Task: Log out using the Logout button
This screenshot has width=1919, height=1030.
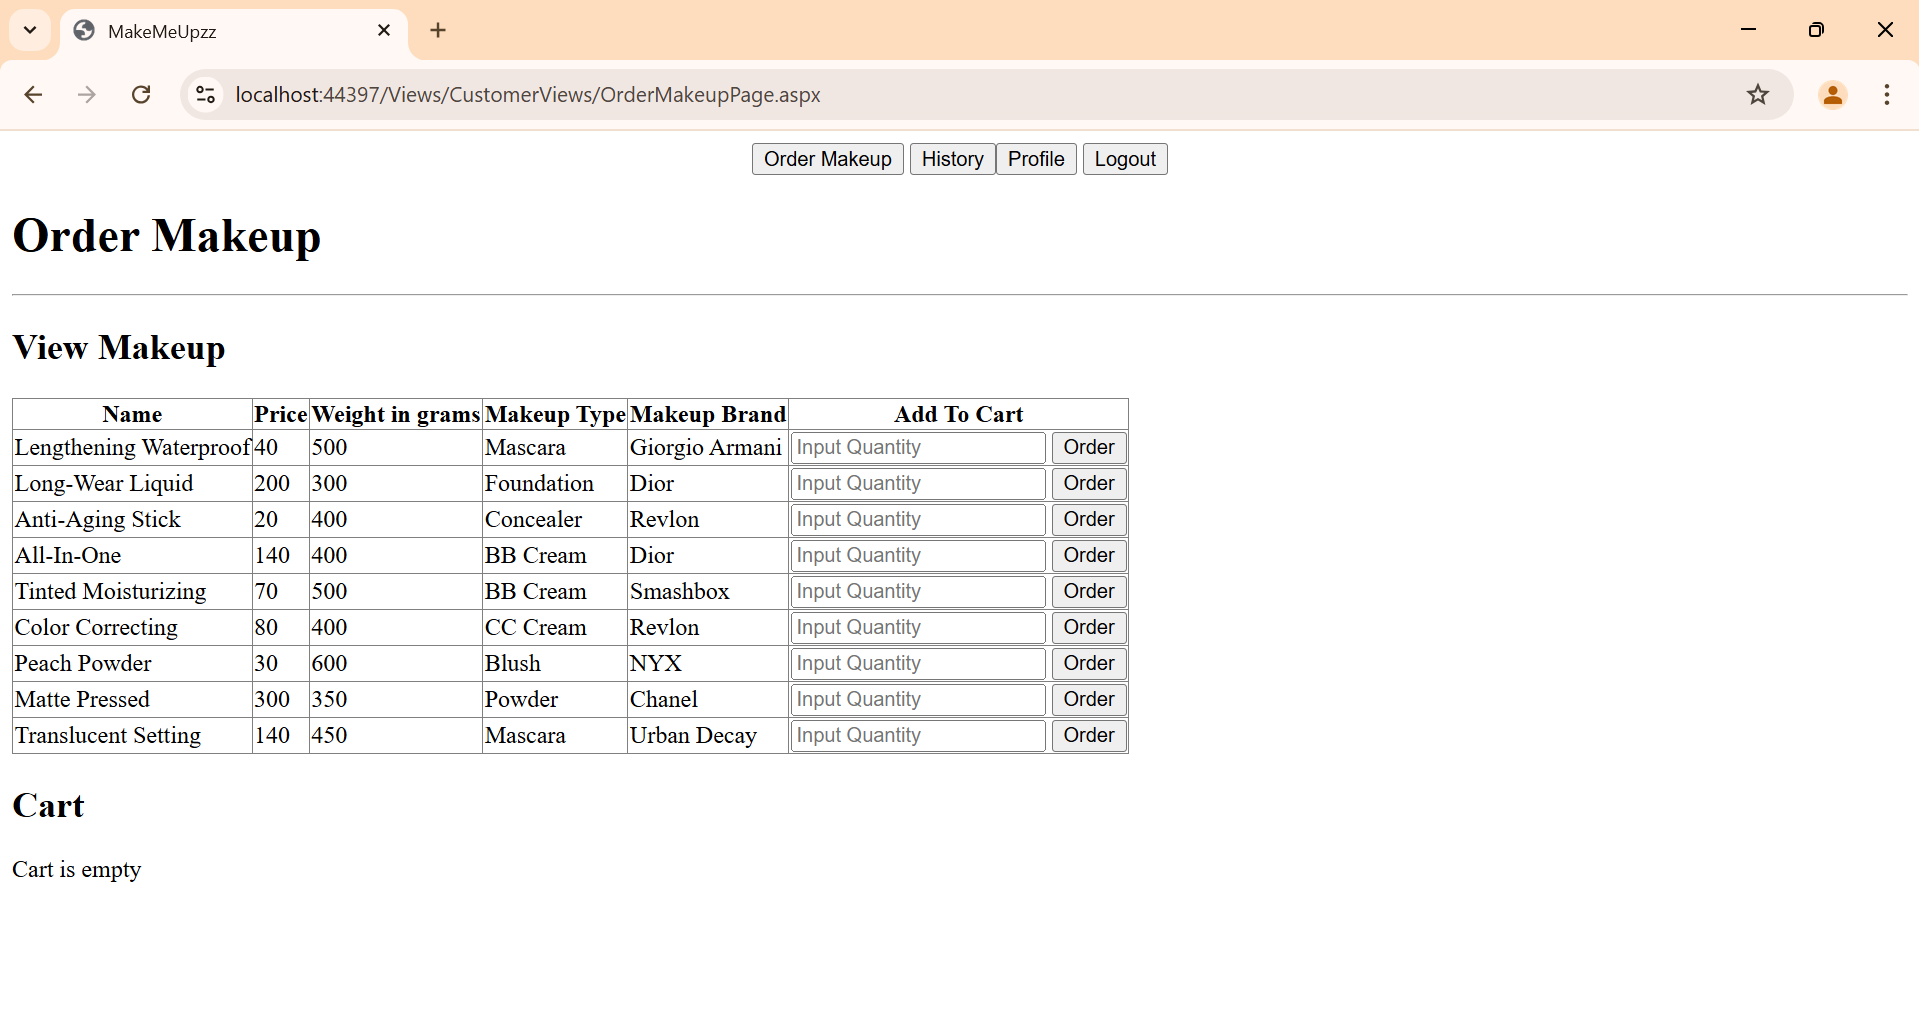Action: click(1124, 159)
